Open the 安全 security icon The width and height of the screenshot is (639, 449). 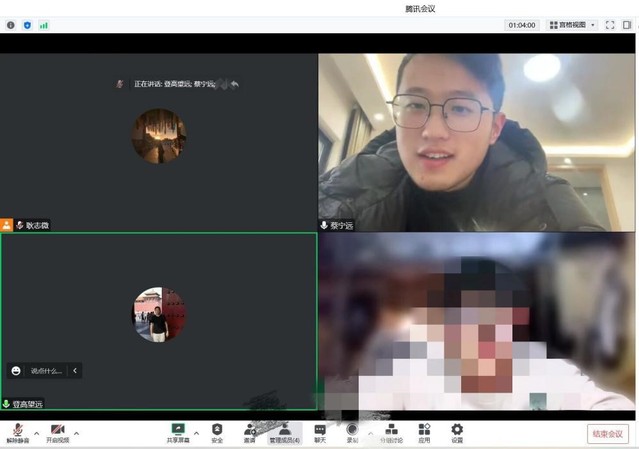tap(217, 430)
